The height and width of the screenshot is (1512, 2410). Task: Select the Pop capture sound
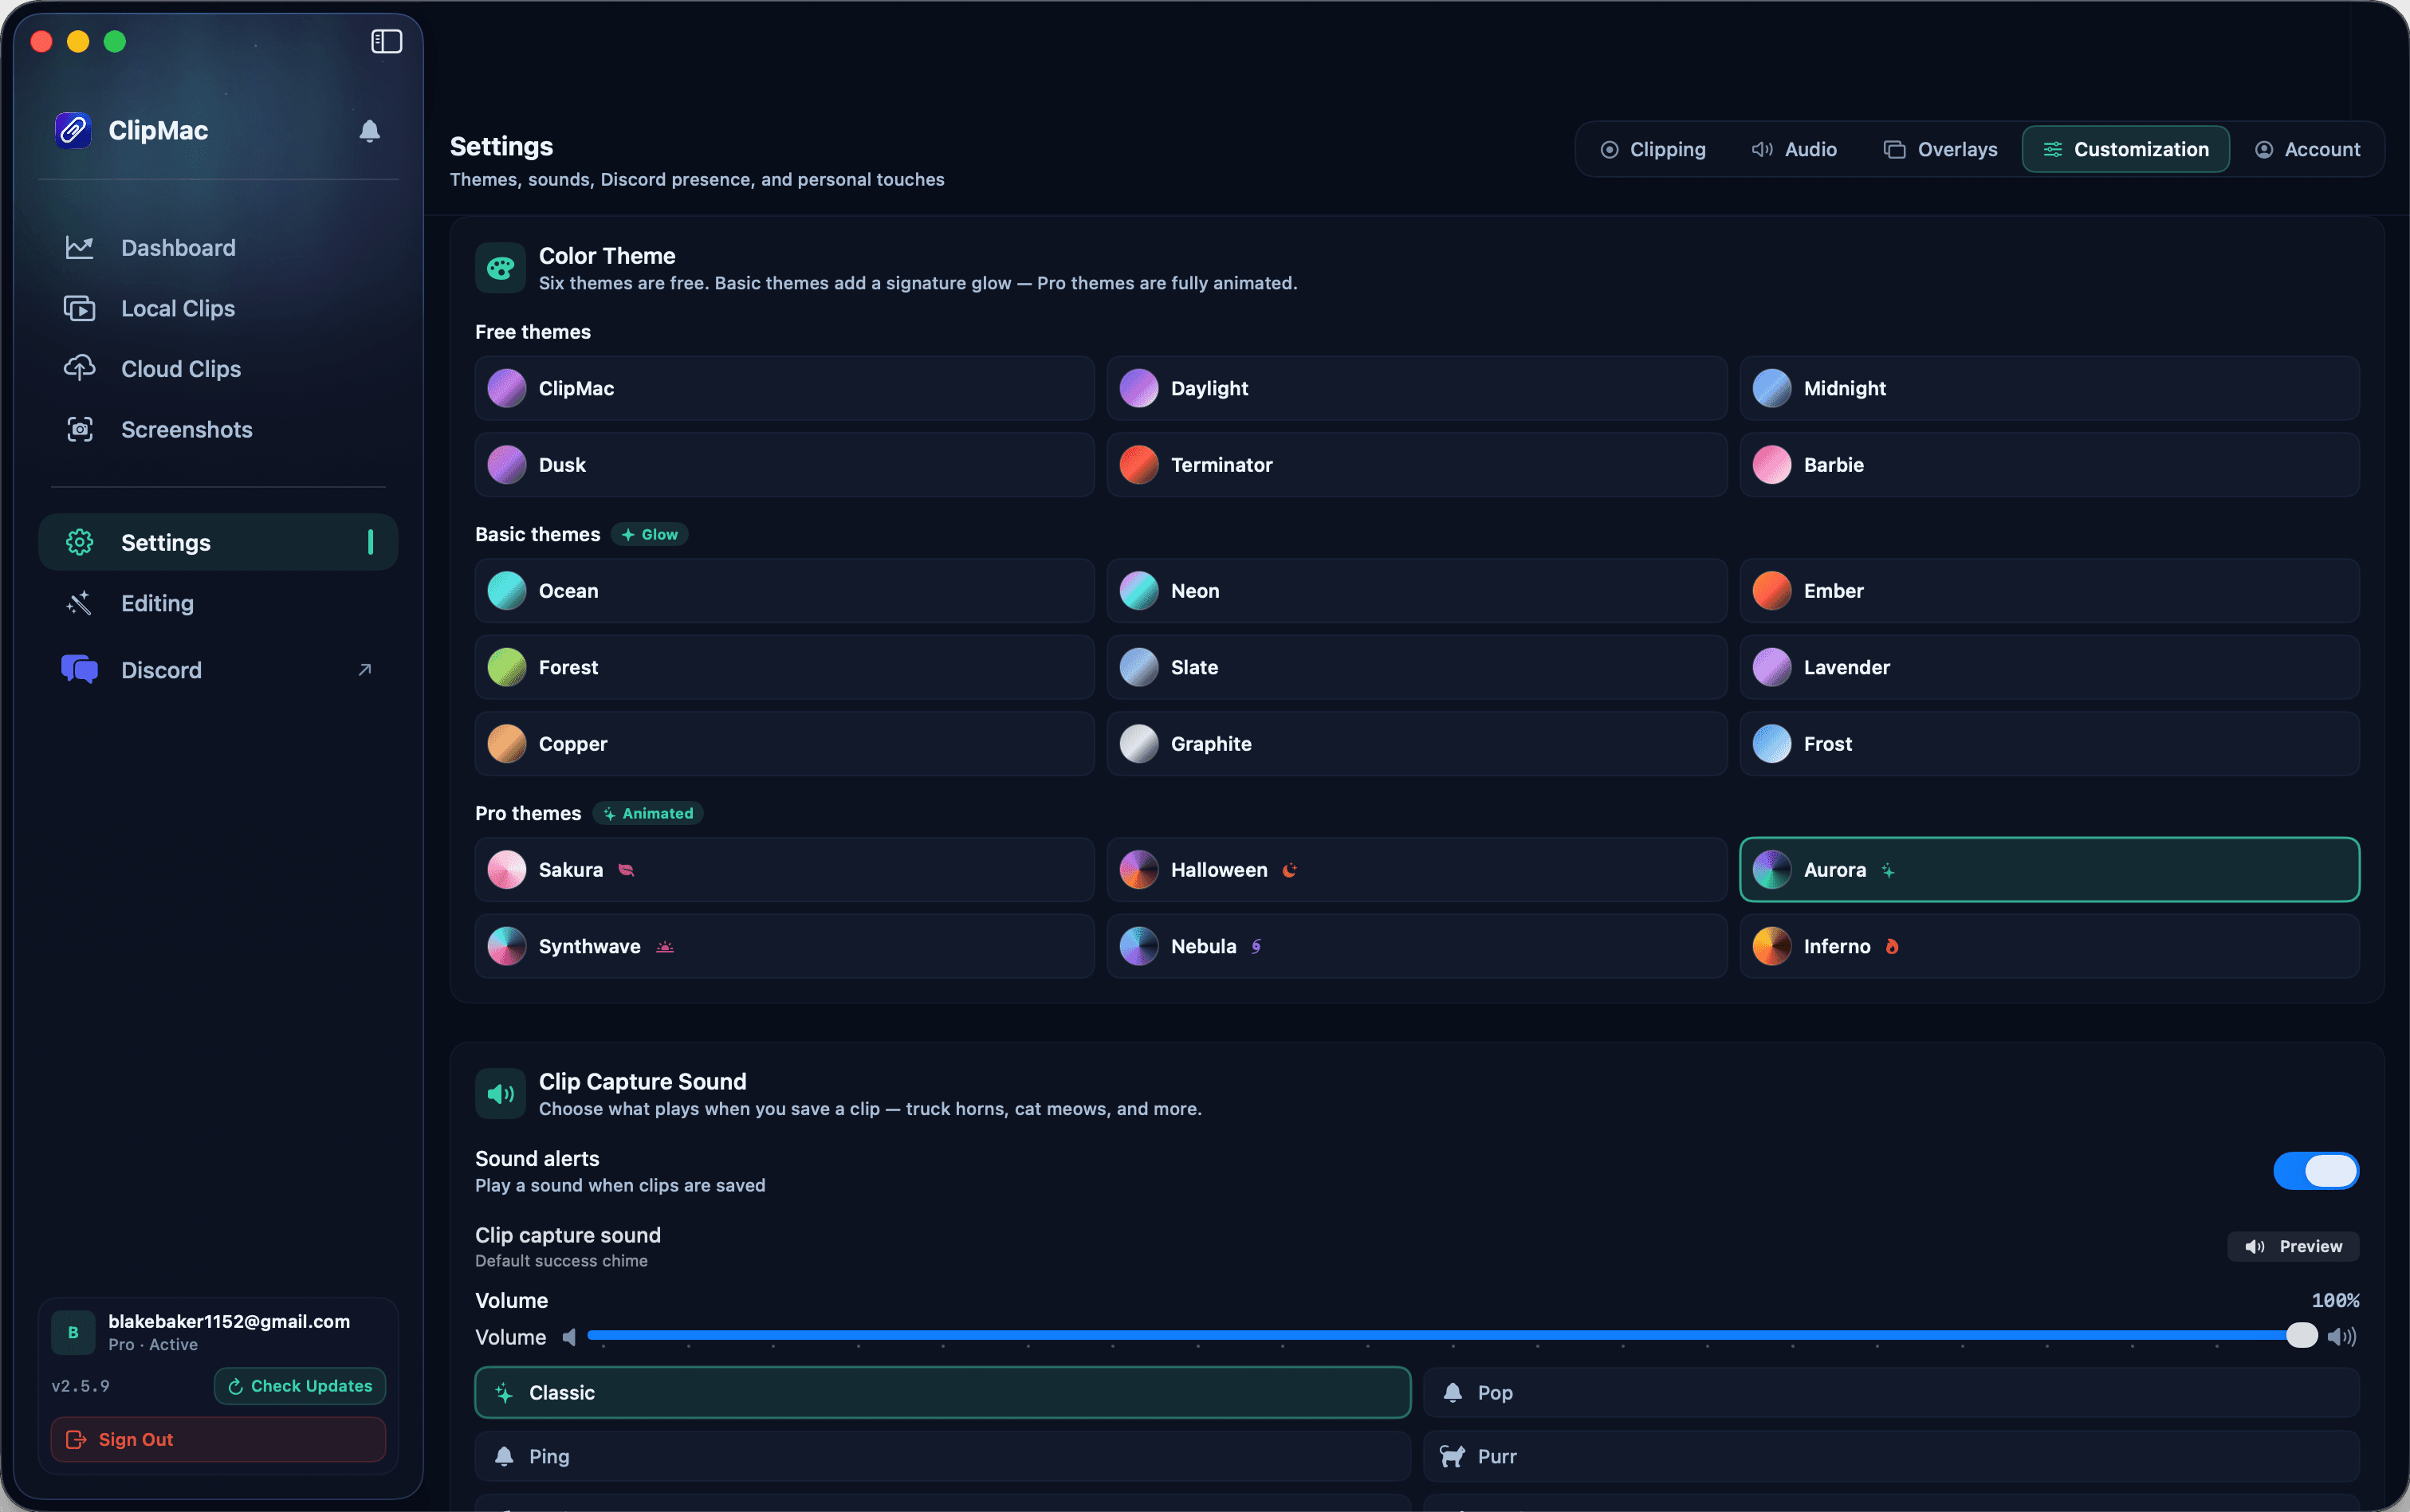[x=1891, y=1393]
